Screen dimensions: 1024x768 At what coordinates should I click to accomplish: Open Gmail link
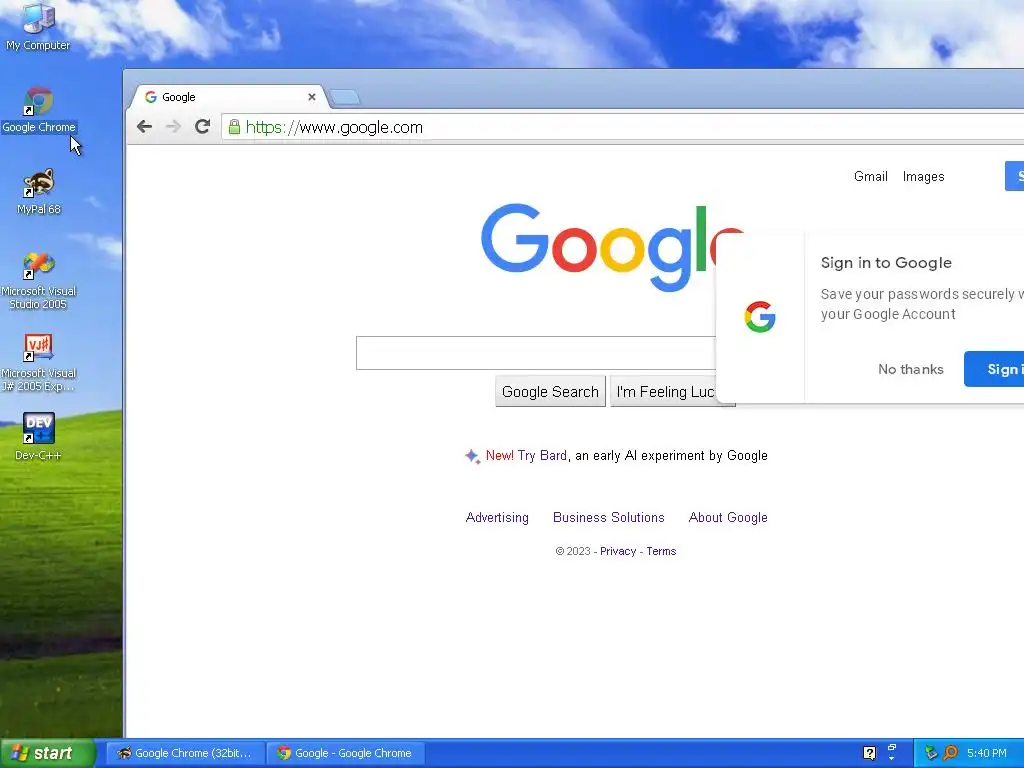point(871,176)
